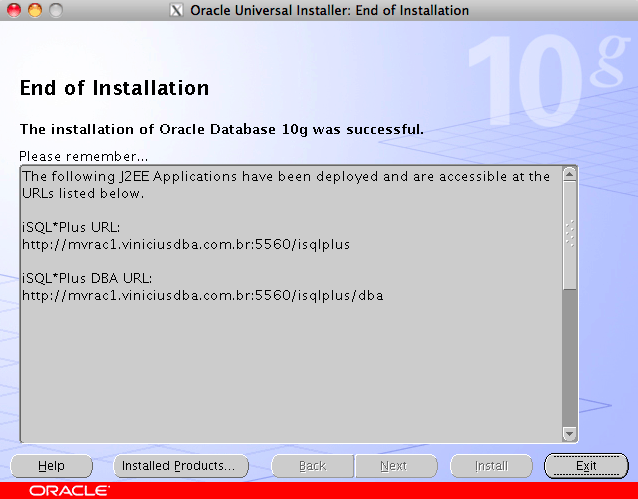
Task: Click the 'End of Installation' heading
Action: pyautogui.click(x=114, y=88)
